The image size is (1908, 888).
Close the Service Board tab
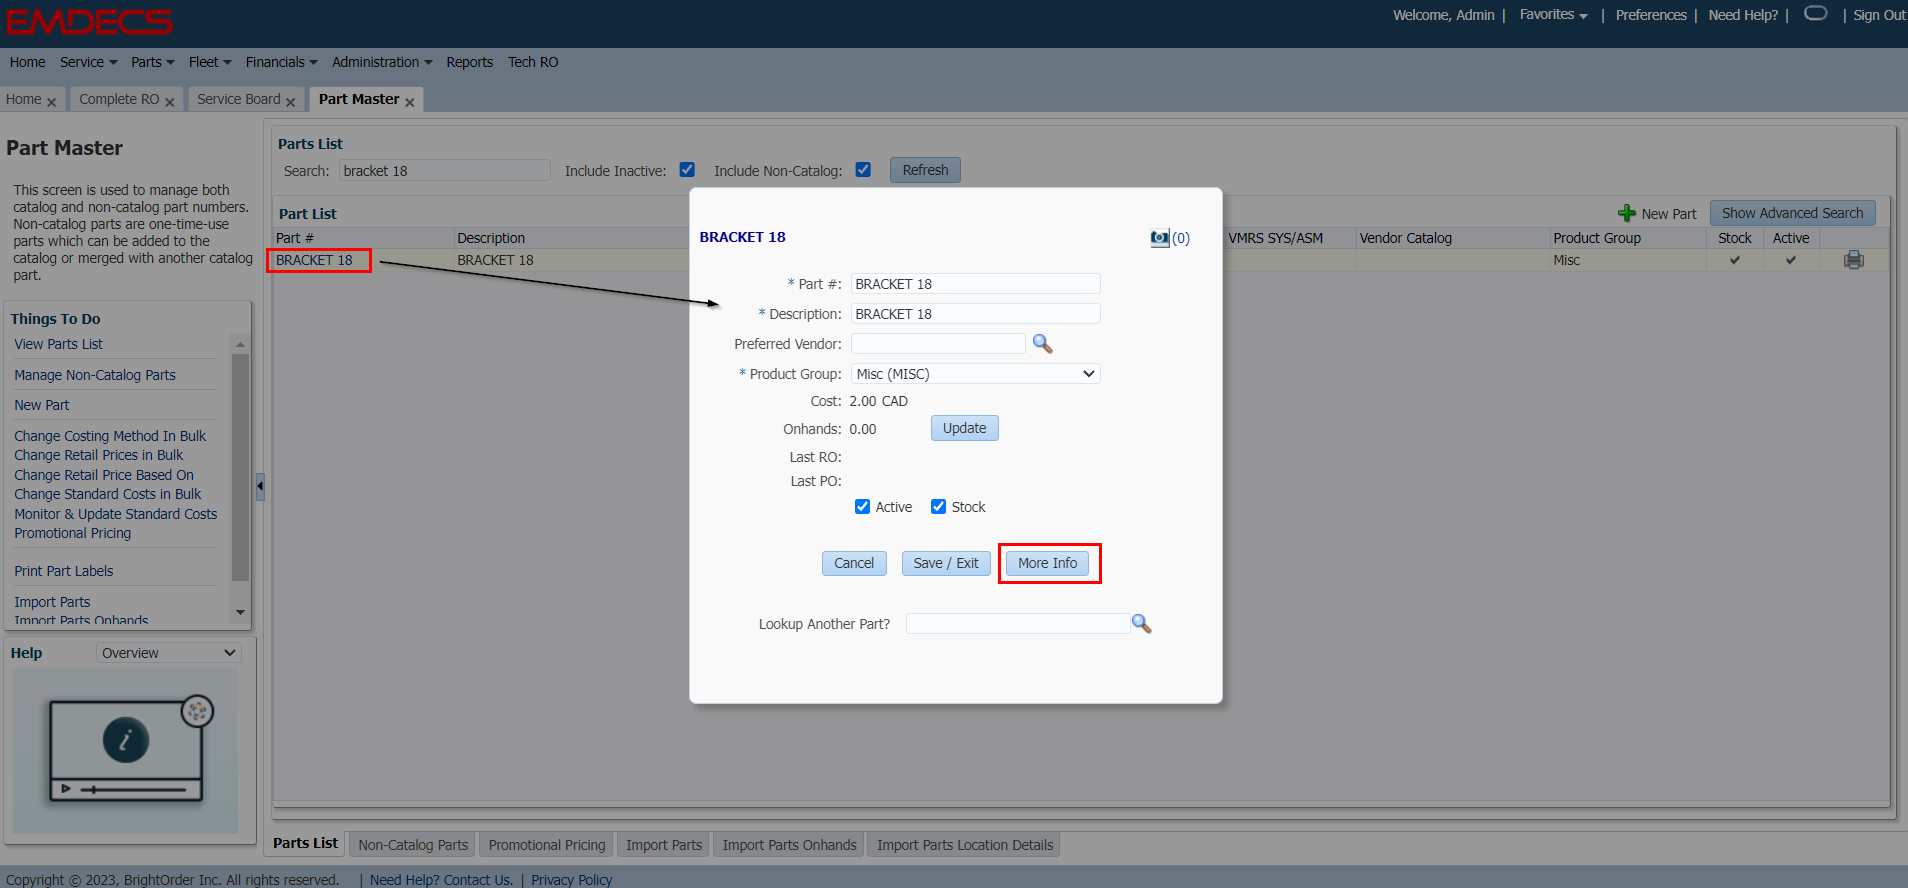point(291,102)
